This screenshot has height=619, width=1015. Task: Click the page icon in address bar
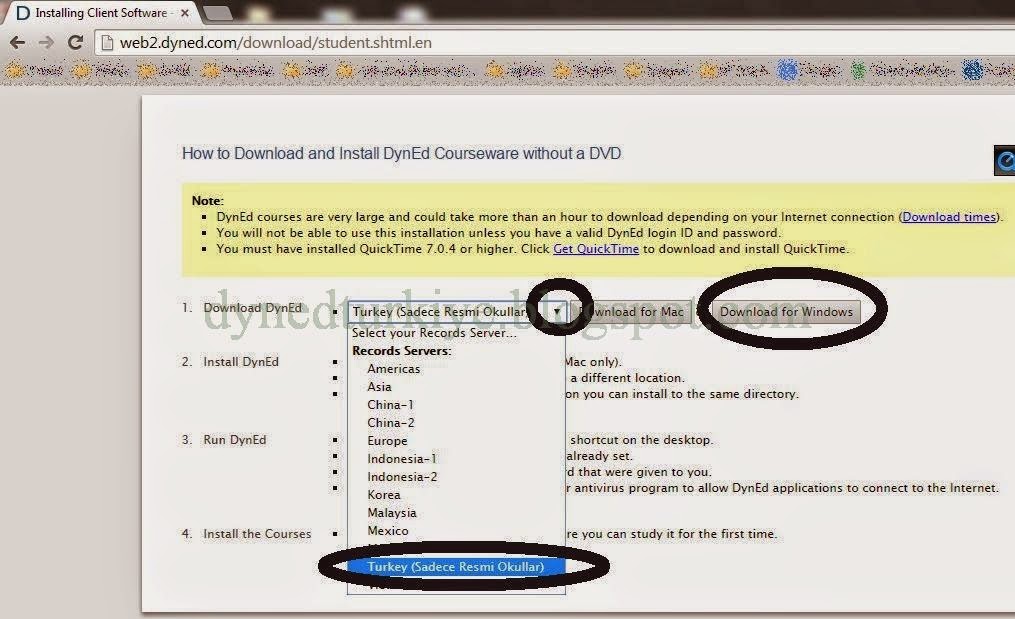click(107, 43)
